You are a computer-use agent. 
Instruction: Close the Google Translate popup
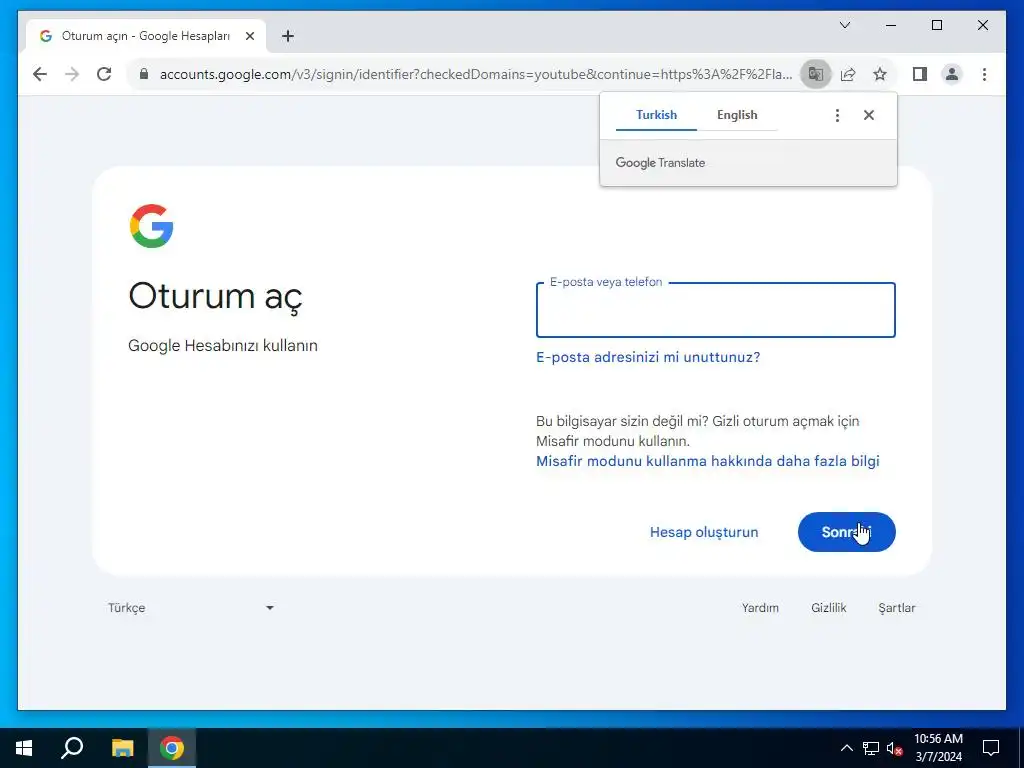(x=869, y=115)
